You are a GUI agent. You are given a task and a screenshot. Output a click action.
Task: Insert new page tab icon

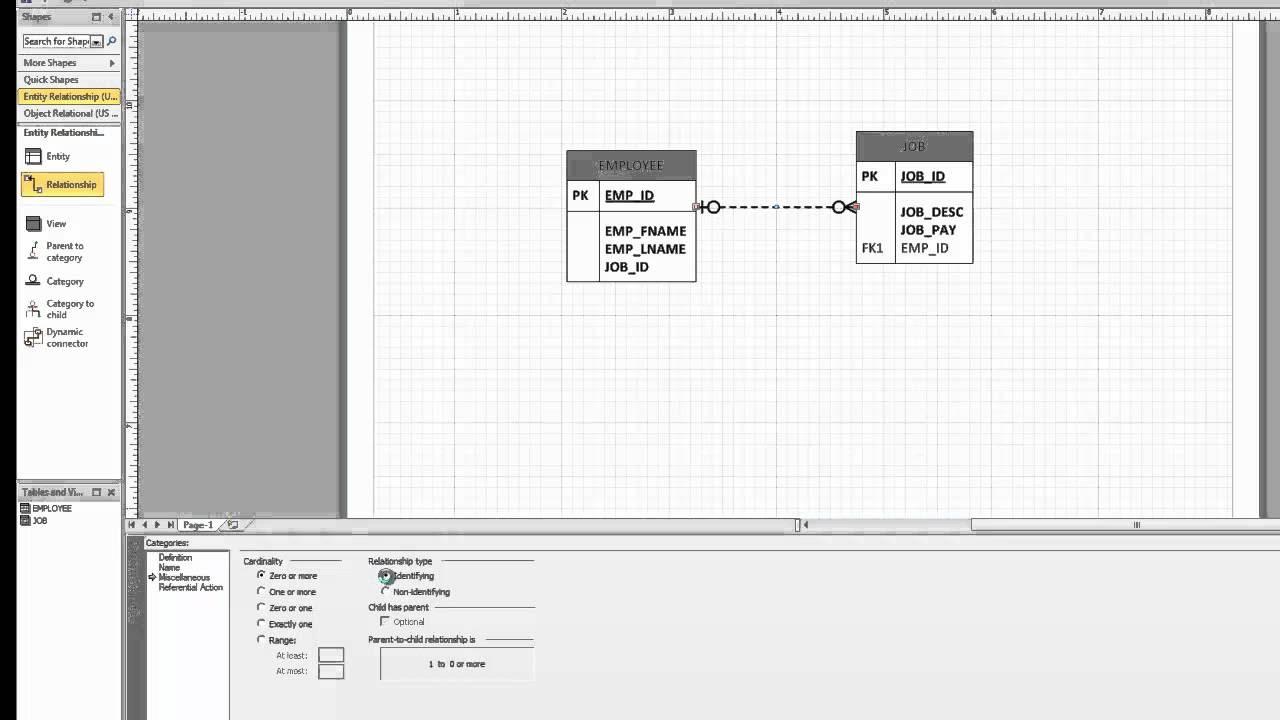(233, 524)
